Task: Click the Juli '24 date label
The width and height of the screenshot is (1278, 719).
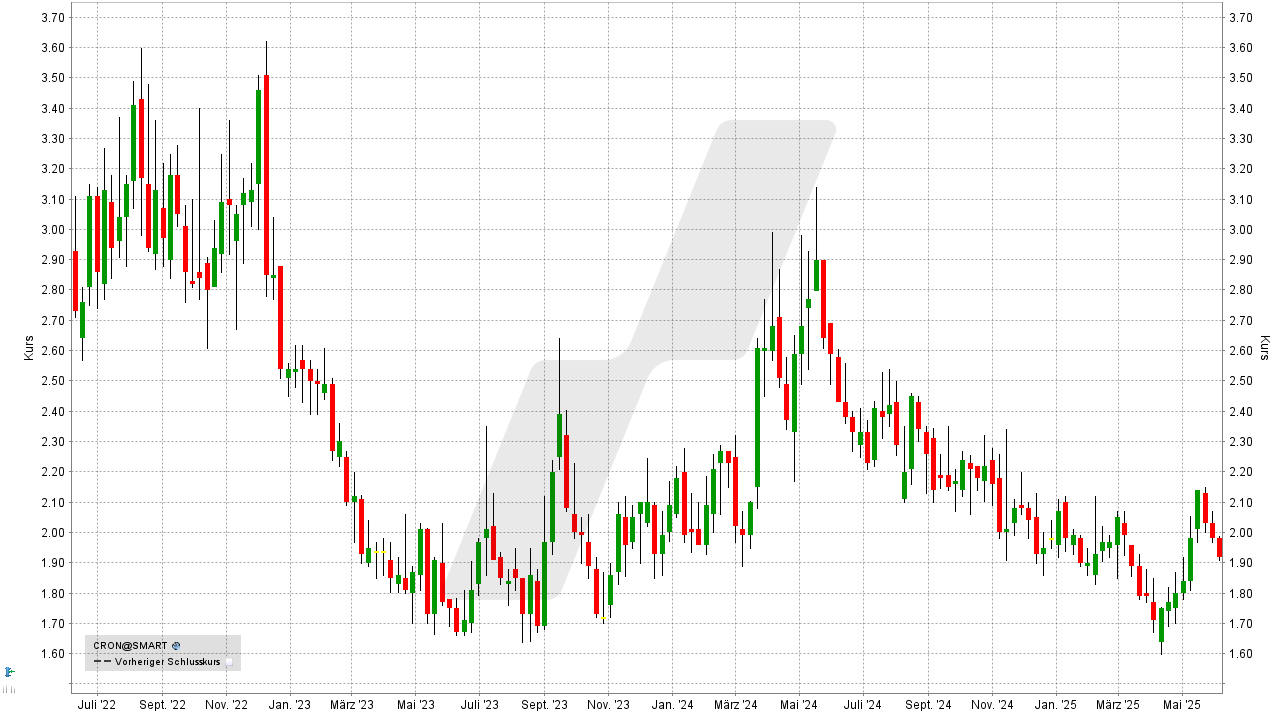Action: click(x=862, y=705)
